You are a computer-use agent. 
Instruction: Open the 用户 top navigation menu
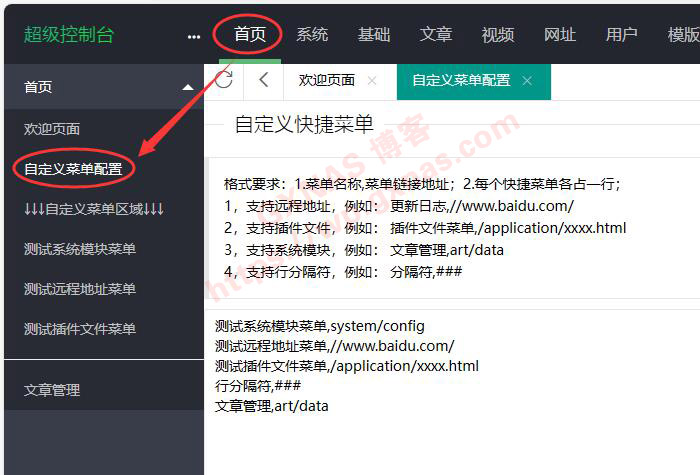pos(622,35)
